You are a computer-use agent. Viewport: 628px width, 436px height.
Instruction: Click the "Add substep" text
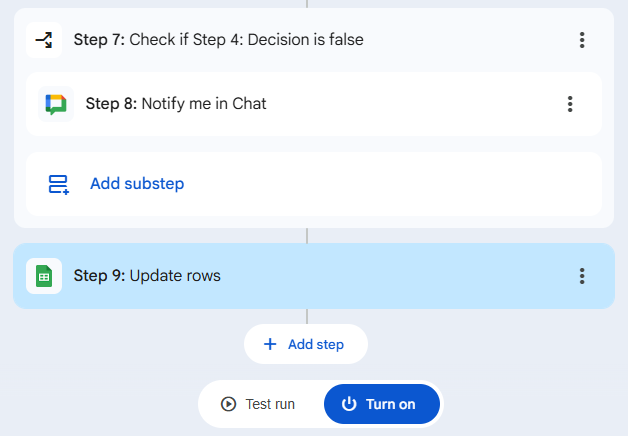pos(137,184)
